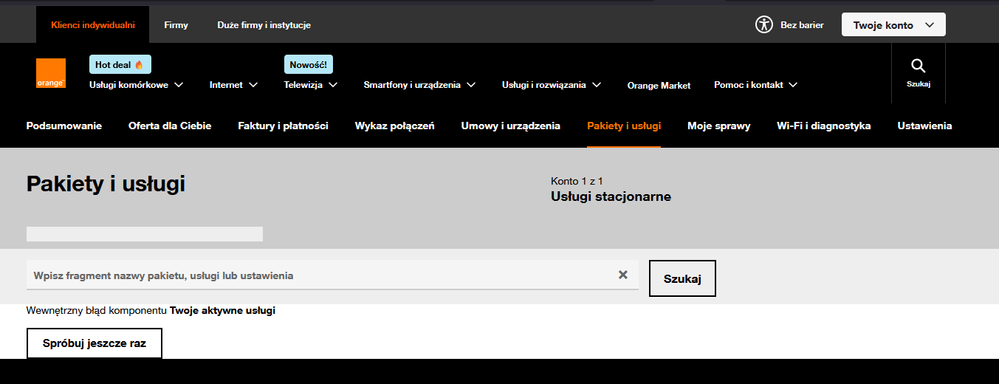Open the search magnifier icon
Screen dimensions: 999x384
point(918,66)
